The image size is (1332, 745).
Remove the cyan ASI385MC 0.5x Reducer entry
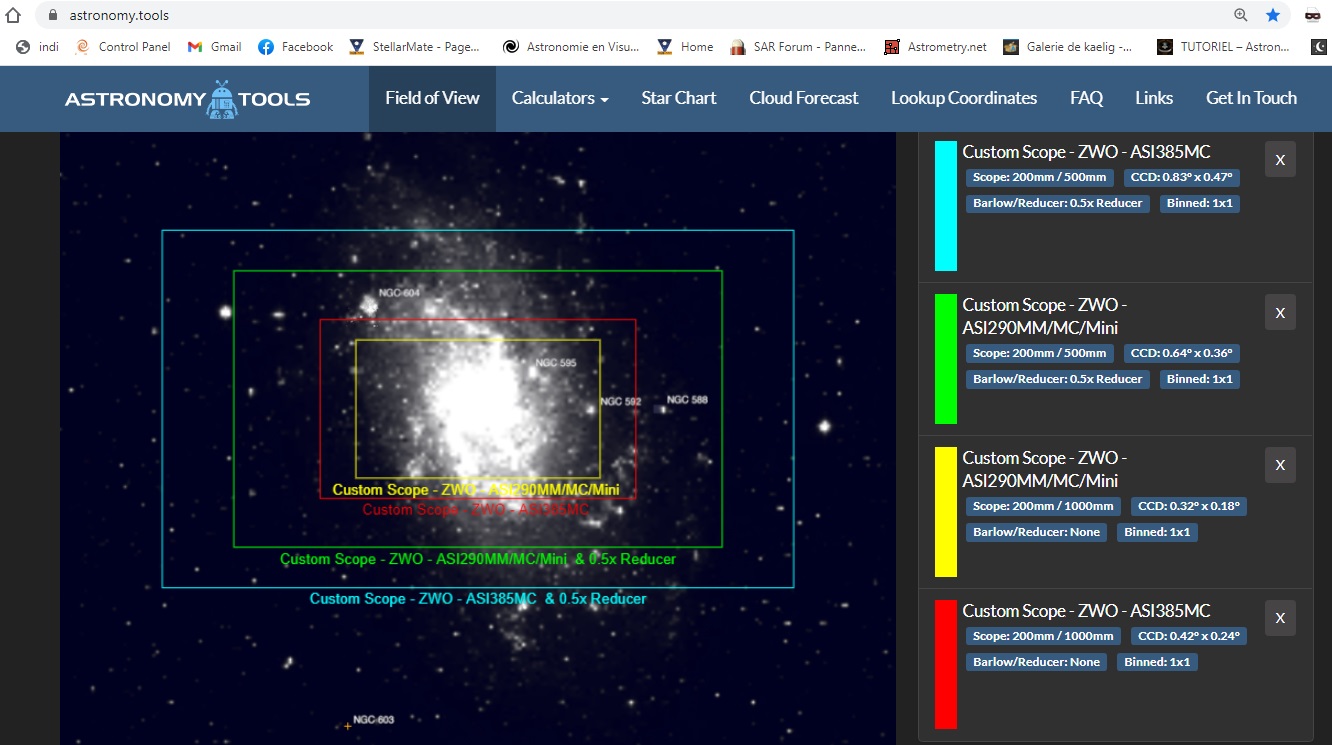pyautogui.click(x=1280, y=159)
